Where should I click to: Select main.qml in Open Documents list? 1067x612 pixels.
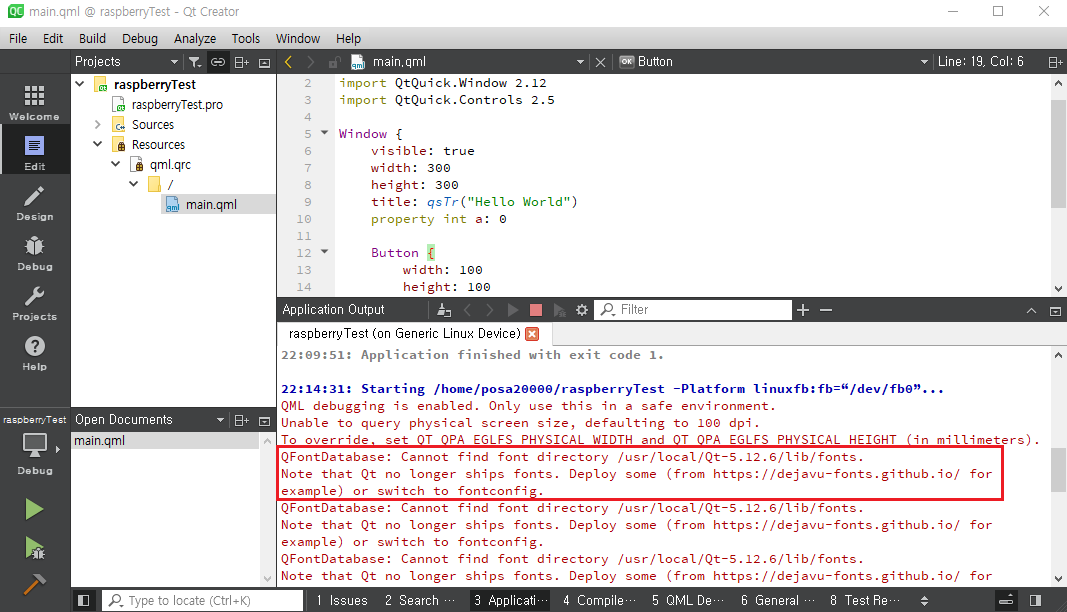(x=167, y=440)
